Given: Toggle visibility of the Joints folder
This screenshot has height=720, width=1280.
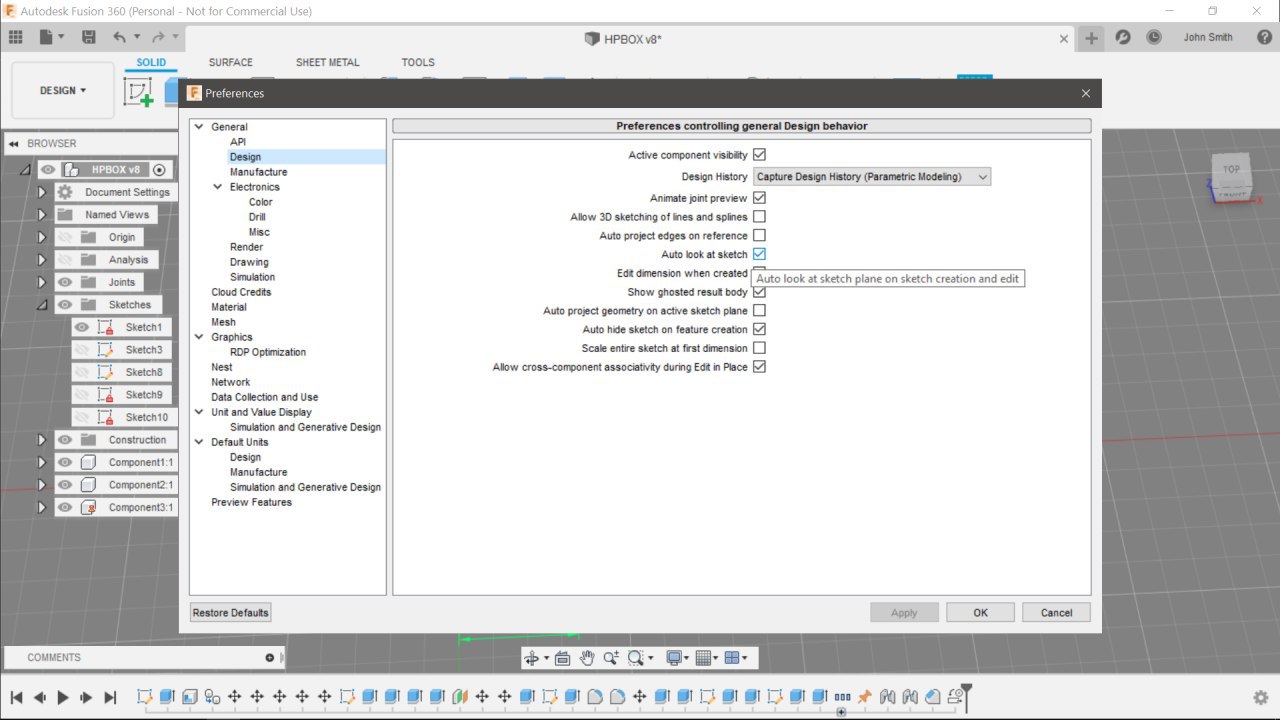Looking at the screenshot, I should pos(65,282).
